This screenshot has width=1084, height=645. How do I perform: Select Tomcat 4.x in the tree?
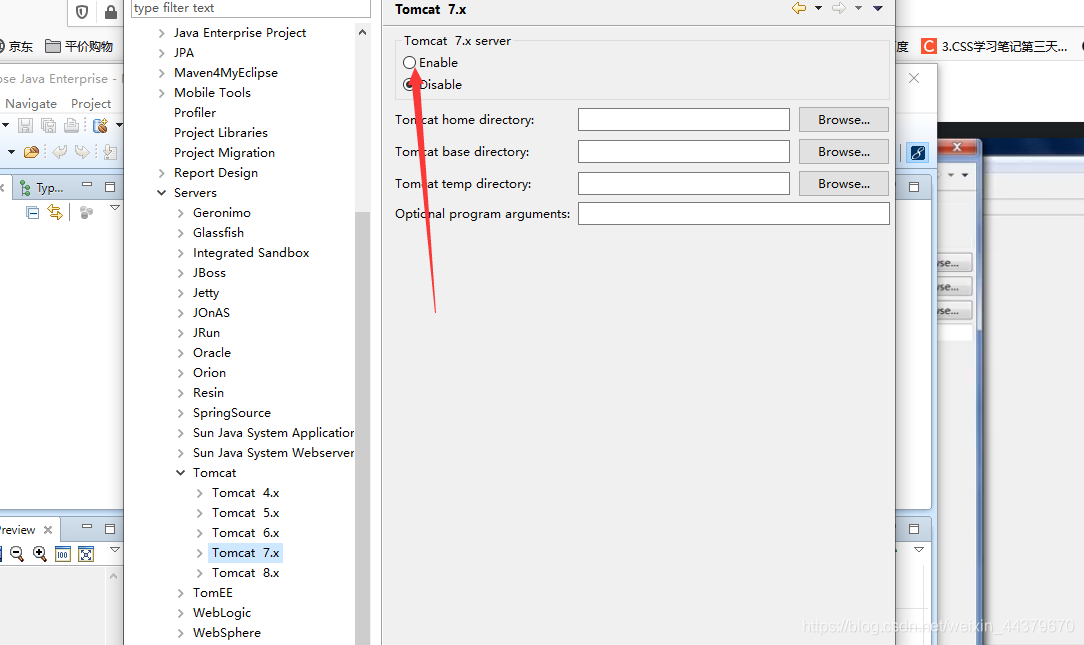pos(245,493)
